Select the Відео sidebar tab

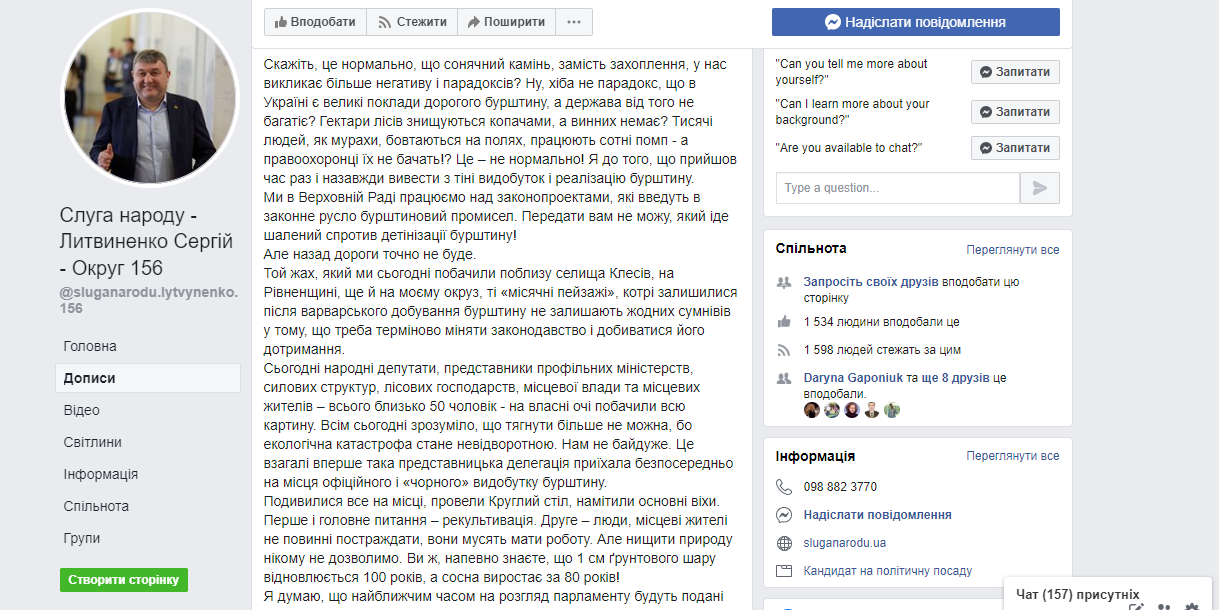click(81, 410)
